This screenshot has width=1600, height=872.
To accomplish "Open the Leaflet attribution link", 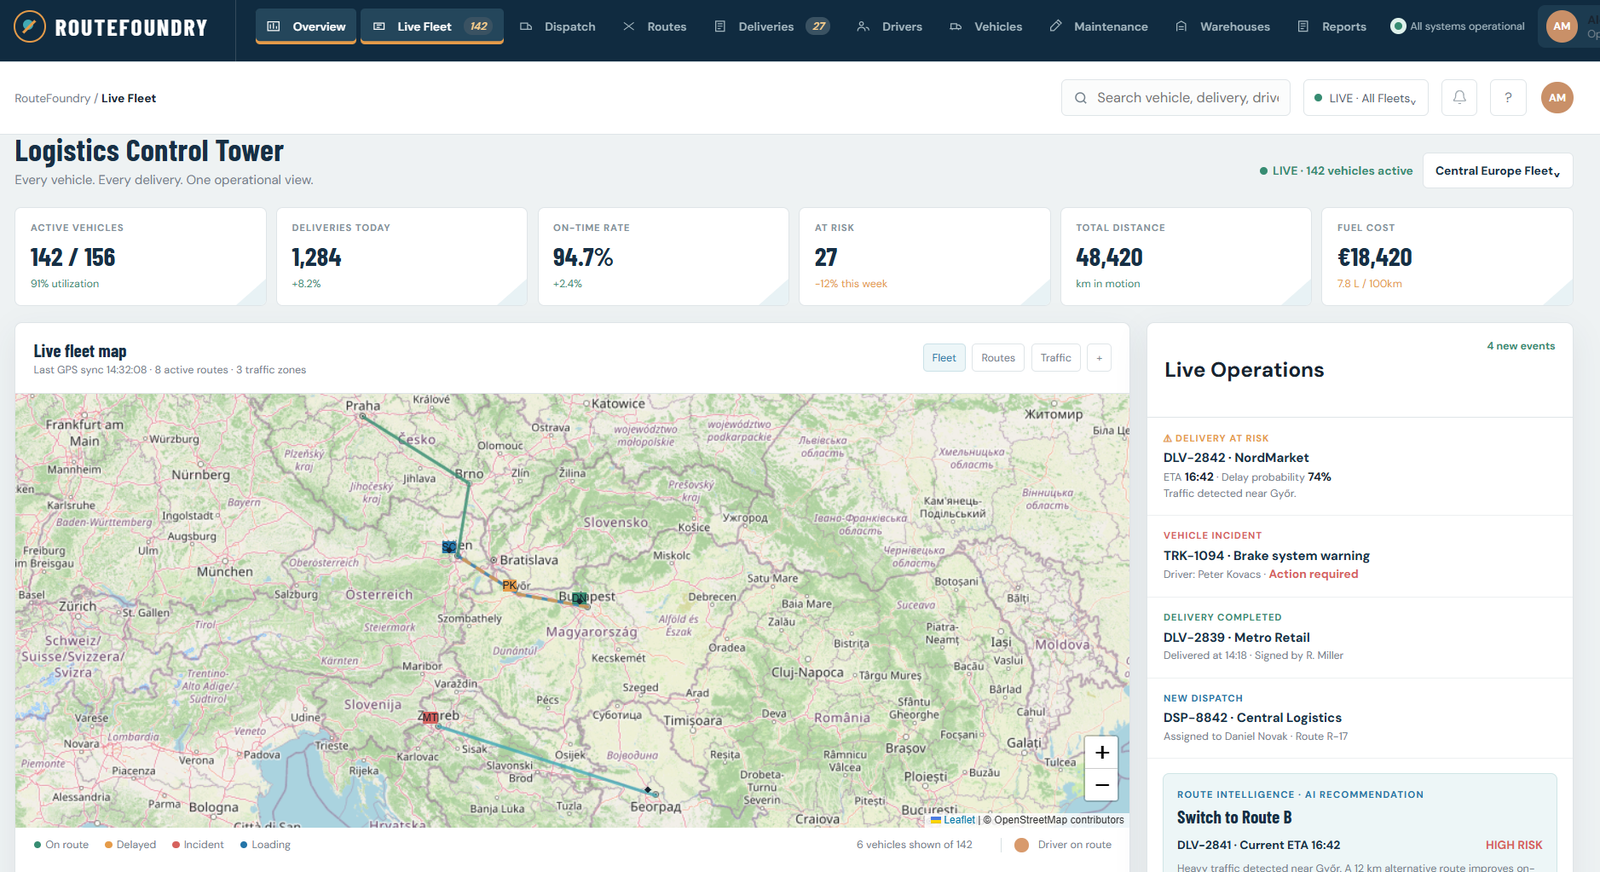I will [953, 820].
